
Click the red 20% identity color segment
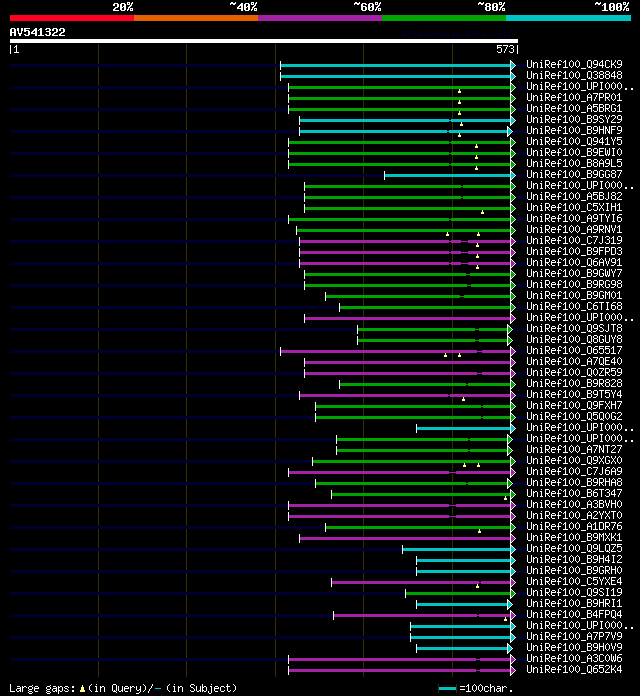tap(72, 18)
